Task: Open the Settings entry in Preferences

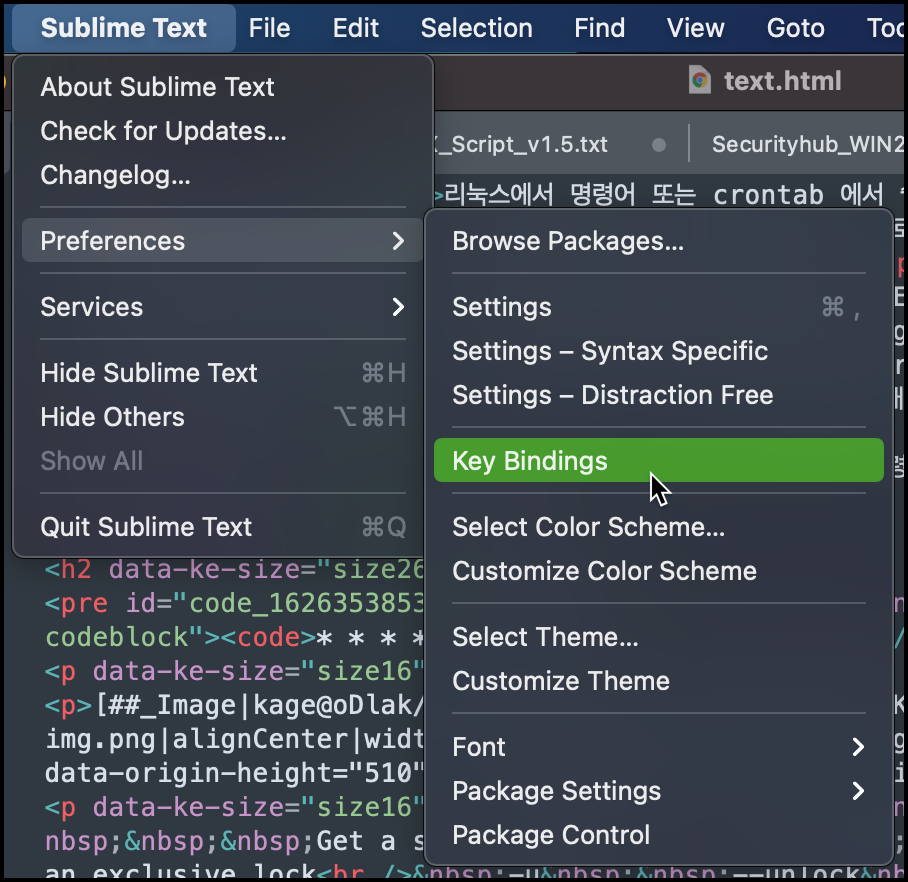Action: (658, 307)
